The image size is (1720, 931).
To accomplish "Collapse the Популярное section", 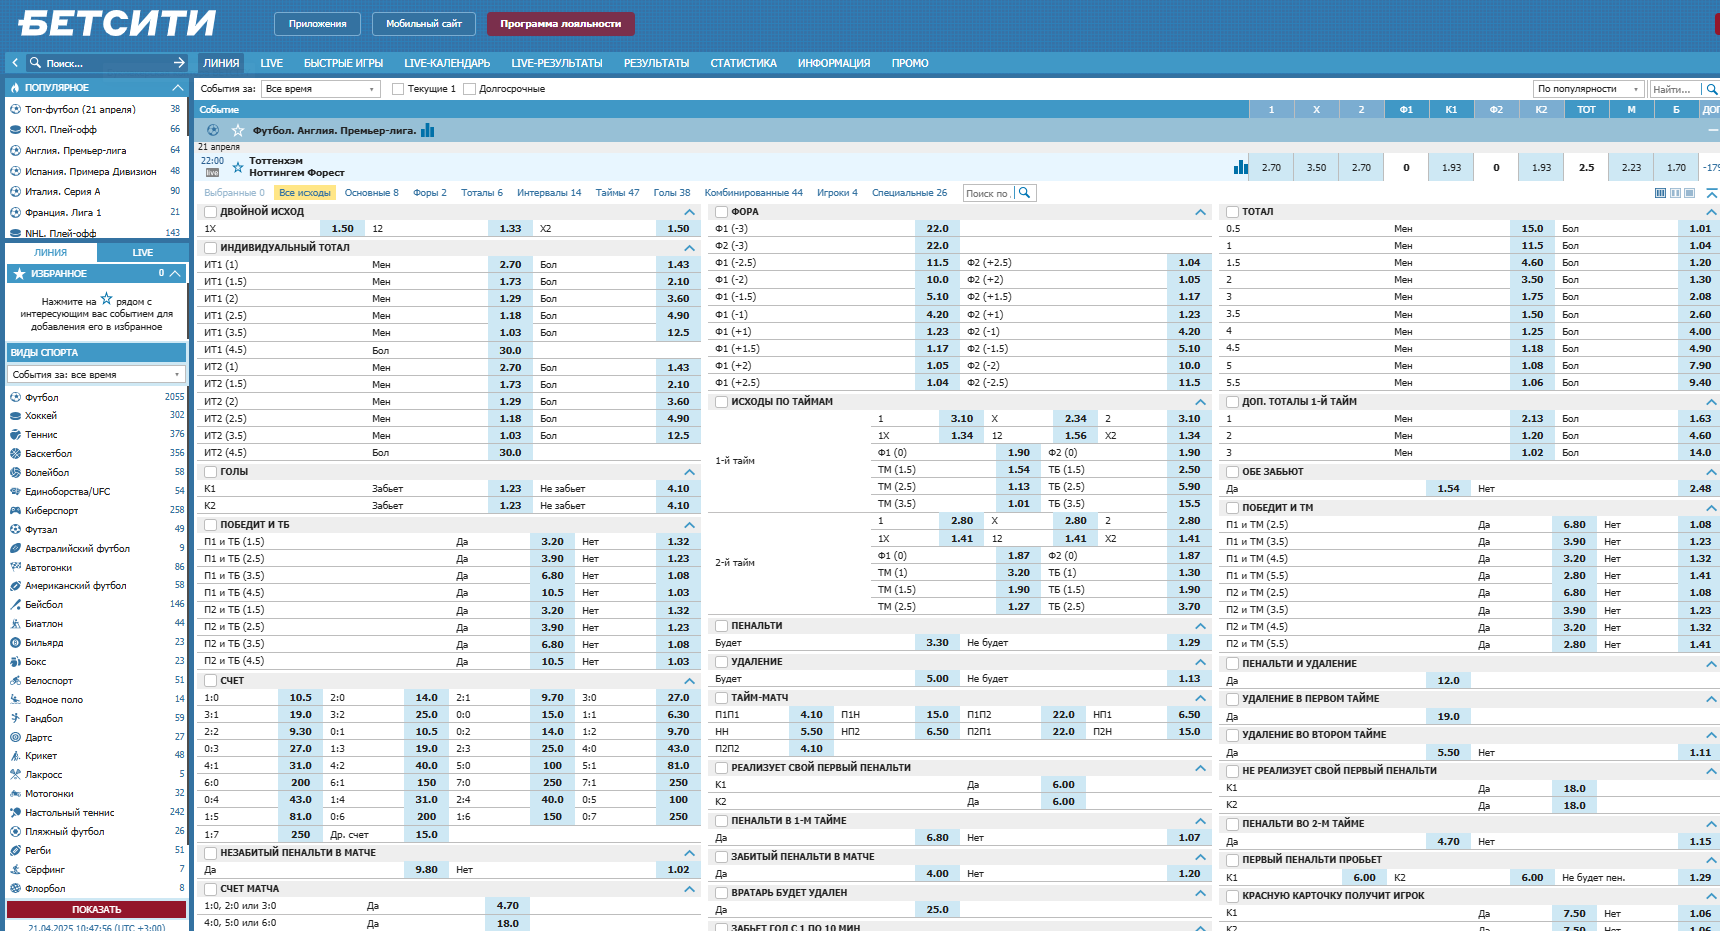I will tap(178, 88).
